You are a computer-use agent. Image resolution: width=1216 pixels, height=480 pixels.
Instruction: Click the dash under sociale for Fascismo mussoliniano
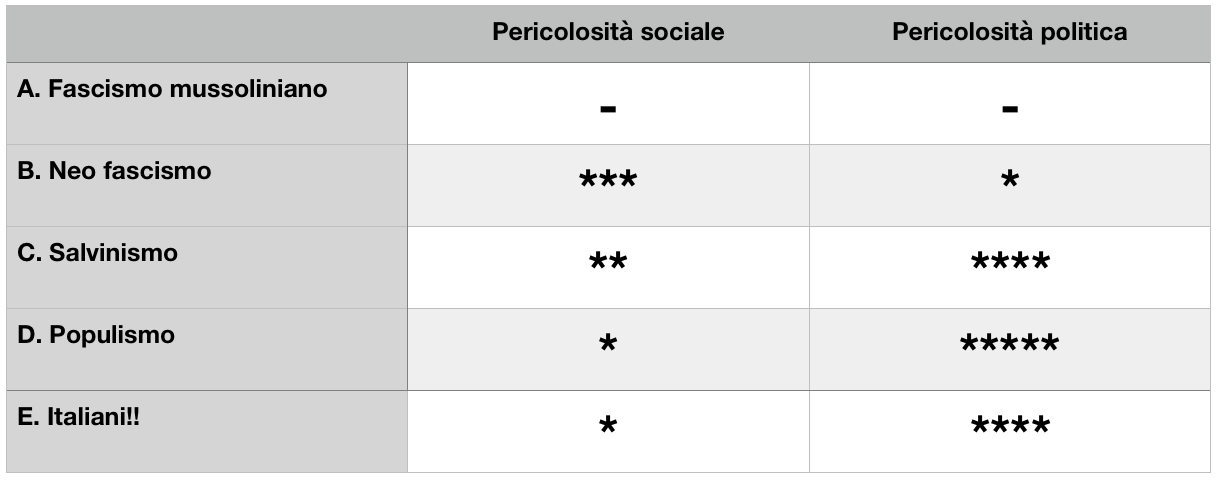click(x=608, y=107)
